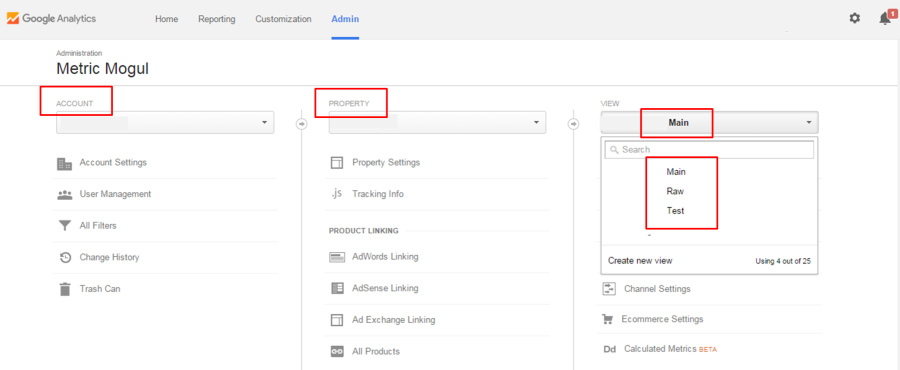Select the Admin tab
This screenshot has height=370, width=900.
(x=345, y=19)
